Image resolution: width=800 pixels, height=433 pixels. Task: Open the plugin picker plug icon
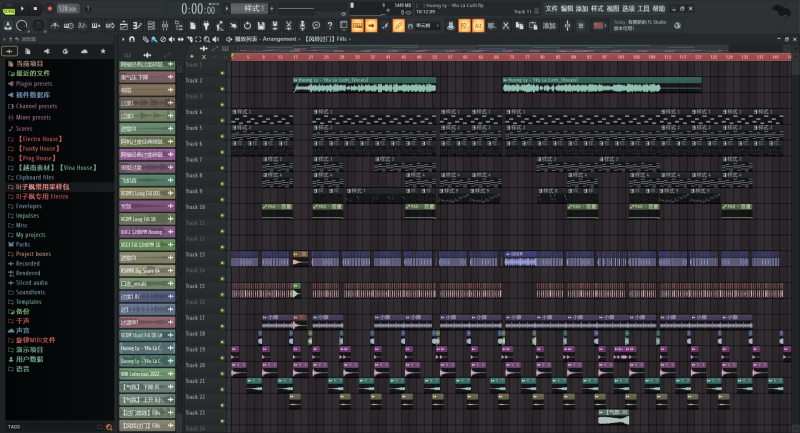coord(206,26)
